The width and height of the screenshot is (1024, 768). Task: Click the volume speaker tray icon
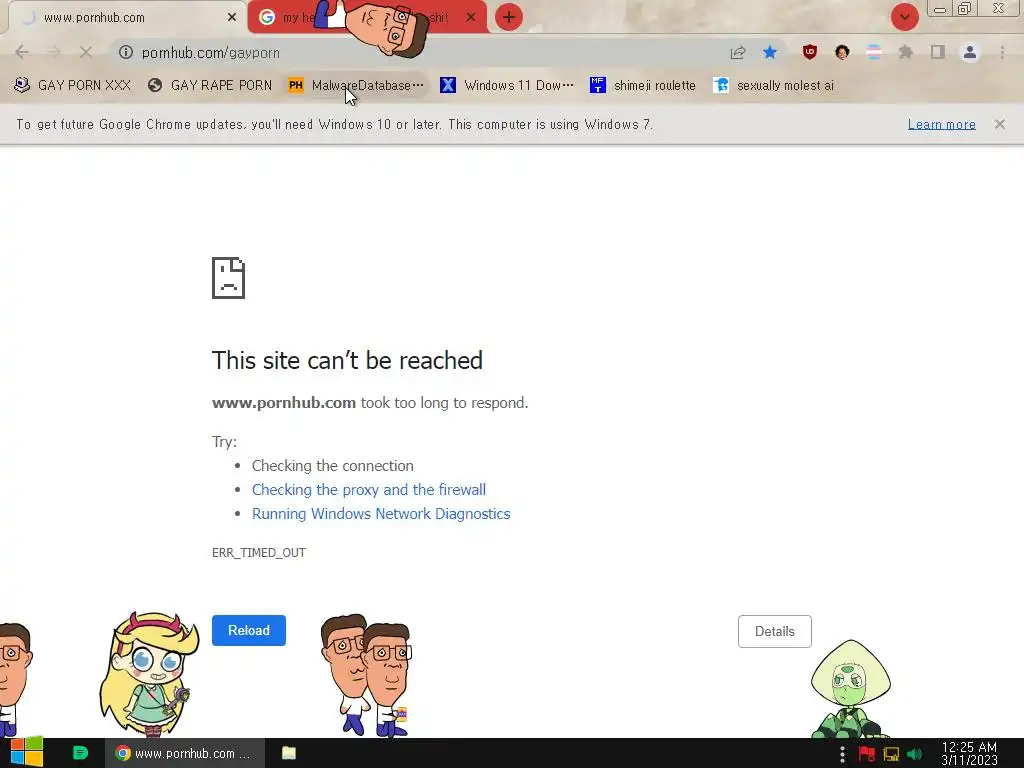click(x=915, y=754)
